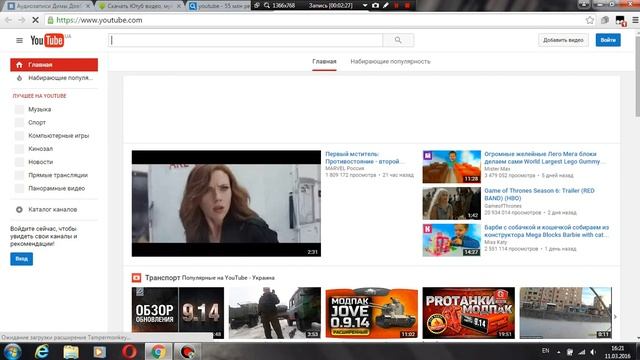Open the Барби Mega Blocks video thumbnail

click(451, 240)
